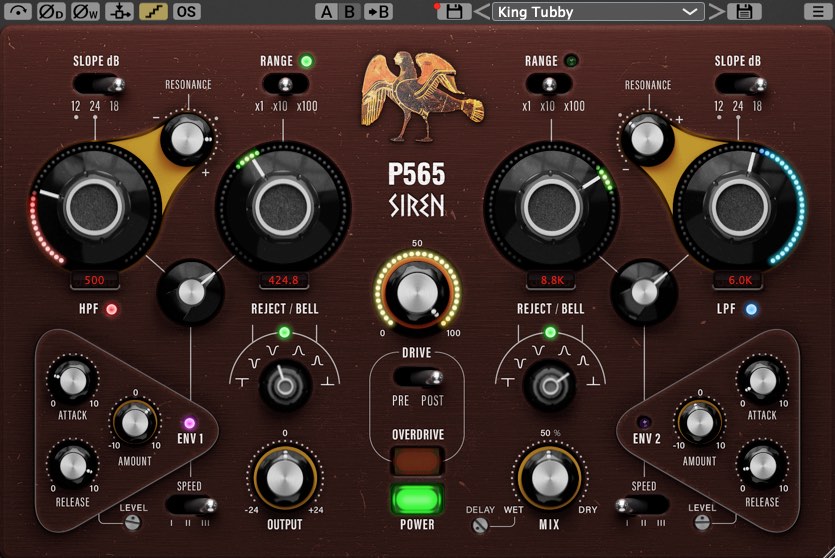
Task: Click the Siren bird logo
Action: point(422,96)
